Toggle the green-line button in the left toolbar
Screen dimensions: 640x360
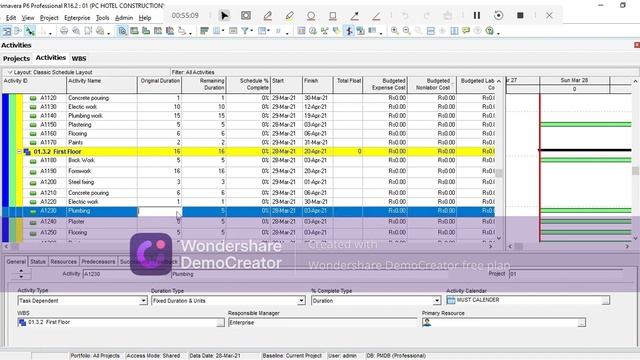coord(30,31)
